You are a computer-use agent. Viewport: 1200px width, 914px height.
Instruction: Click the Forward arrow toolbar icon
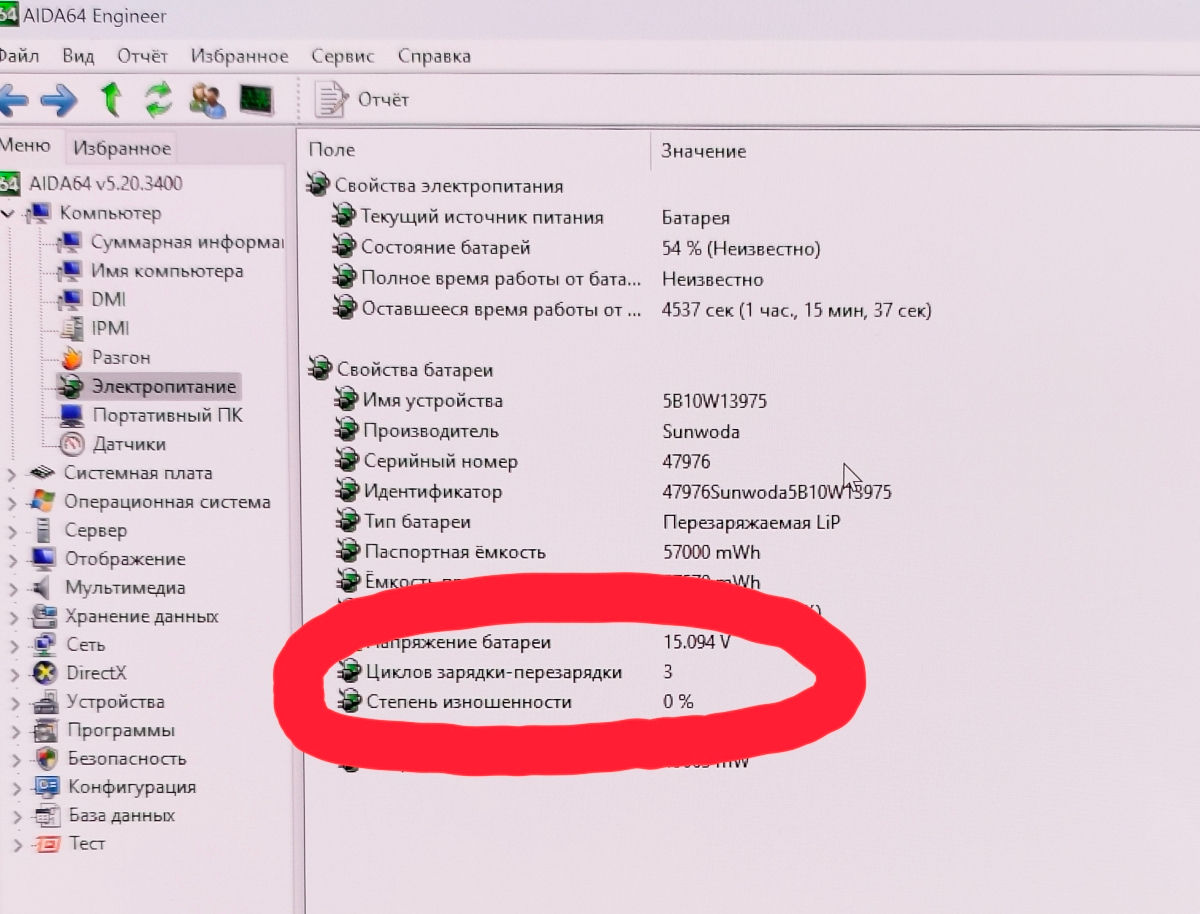point(60,99)
